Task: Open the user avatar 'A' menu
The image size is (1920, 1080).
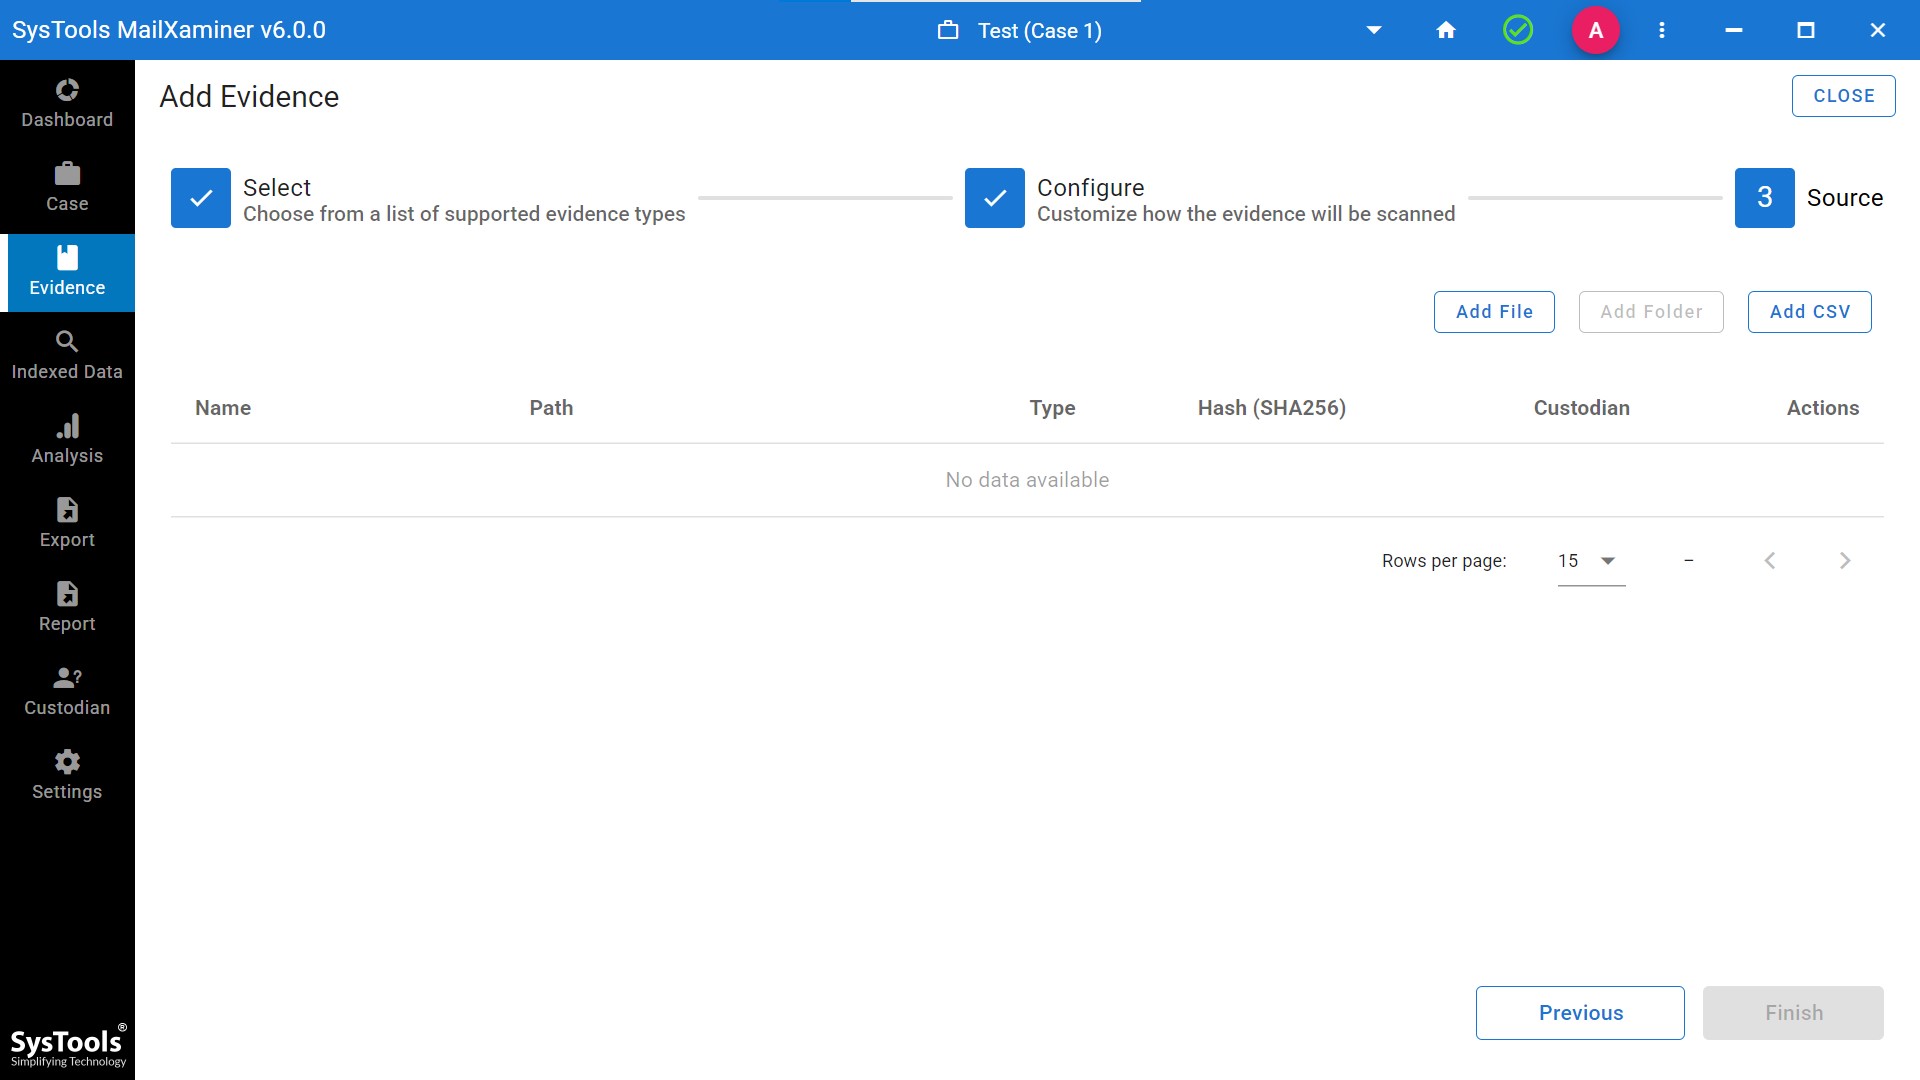Action: coord(1596,30)
